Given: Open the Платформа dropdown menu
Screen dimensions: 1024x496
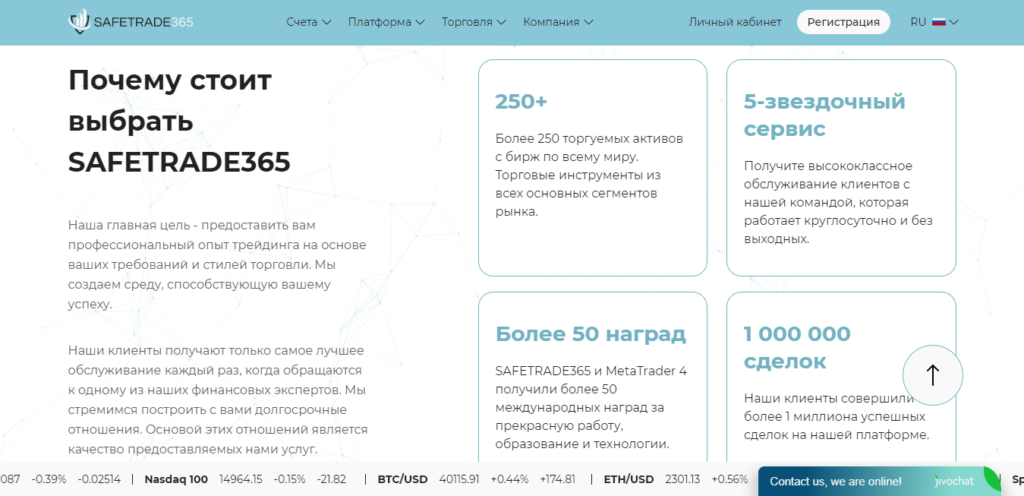Looking at the screenshot, I should point(386,22).
